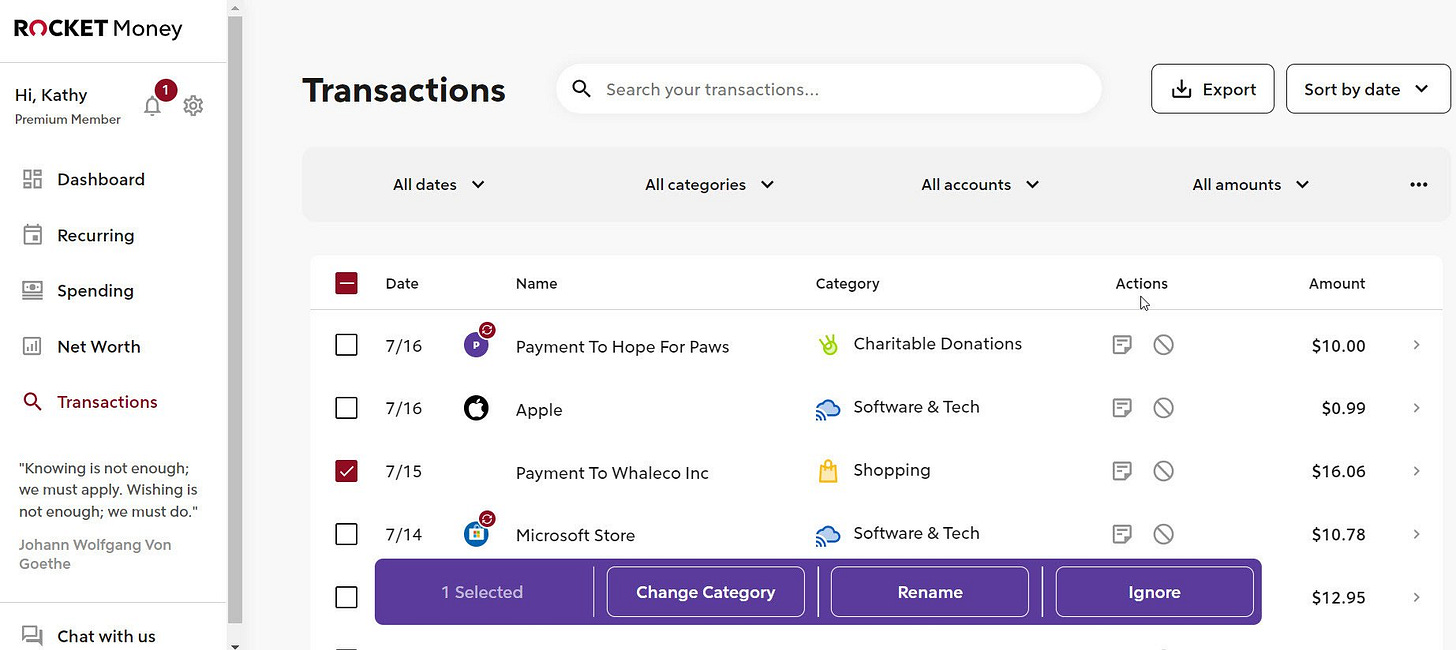Add a note to Whaleco Inc transaction
Image resolution: width=1456 pixels, height=650 pixels.
tap(1122, 471)
